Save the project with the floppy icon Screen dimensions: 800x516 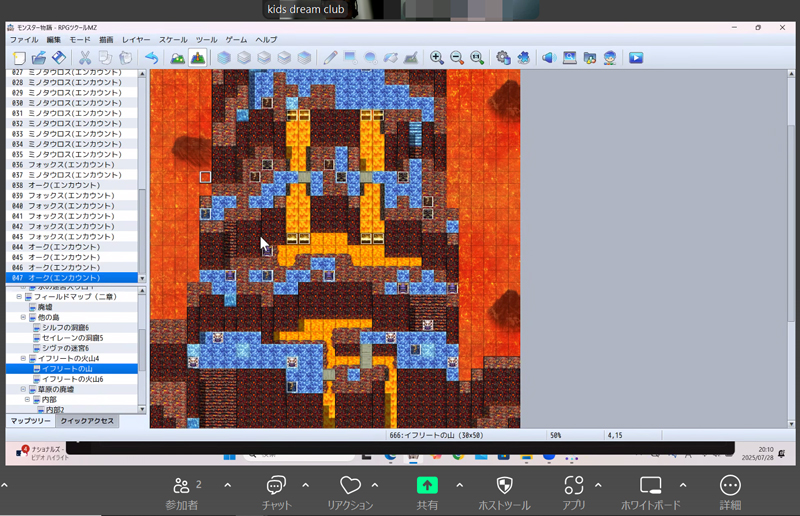point(59,58)
